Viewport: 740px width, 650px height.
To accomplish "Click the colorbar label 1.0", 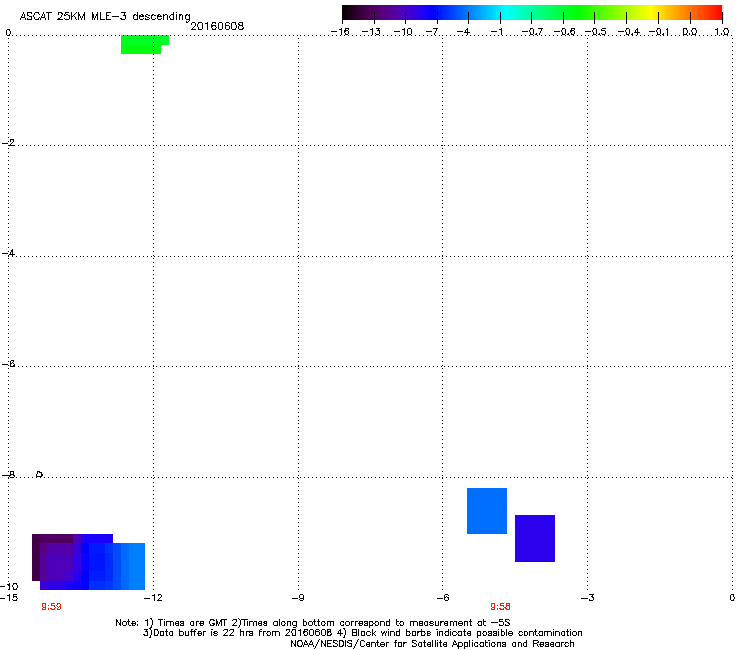I will tap(722, 32).
